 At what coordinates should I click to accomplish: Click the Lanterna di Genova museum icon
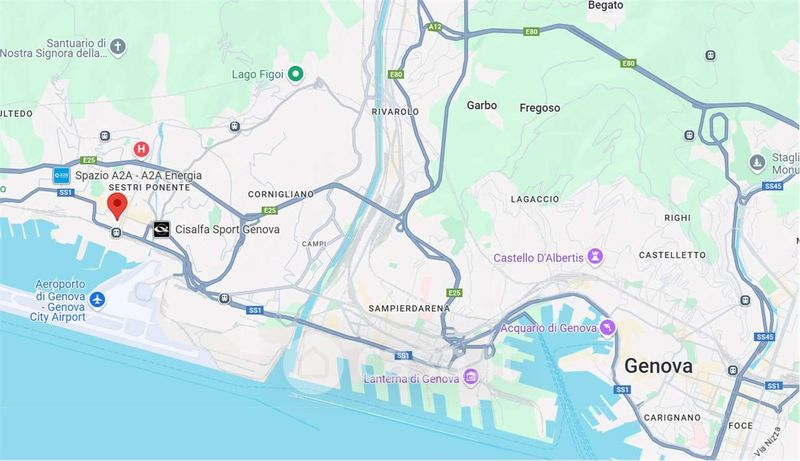tap(470, 378)
